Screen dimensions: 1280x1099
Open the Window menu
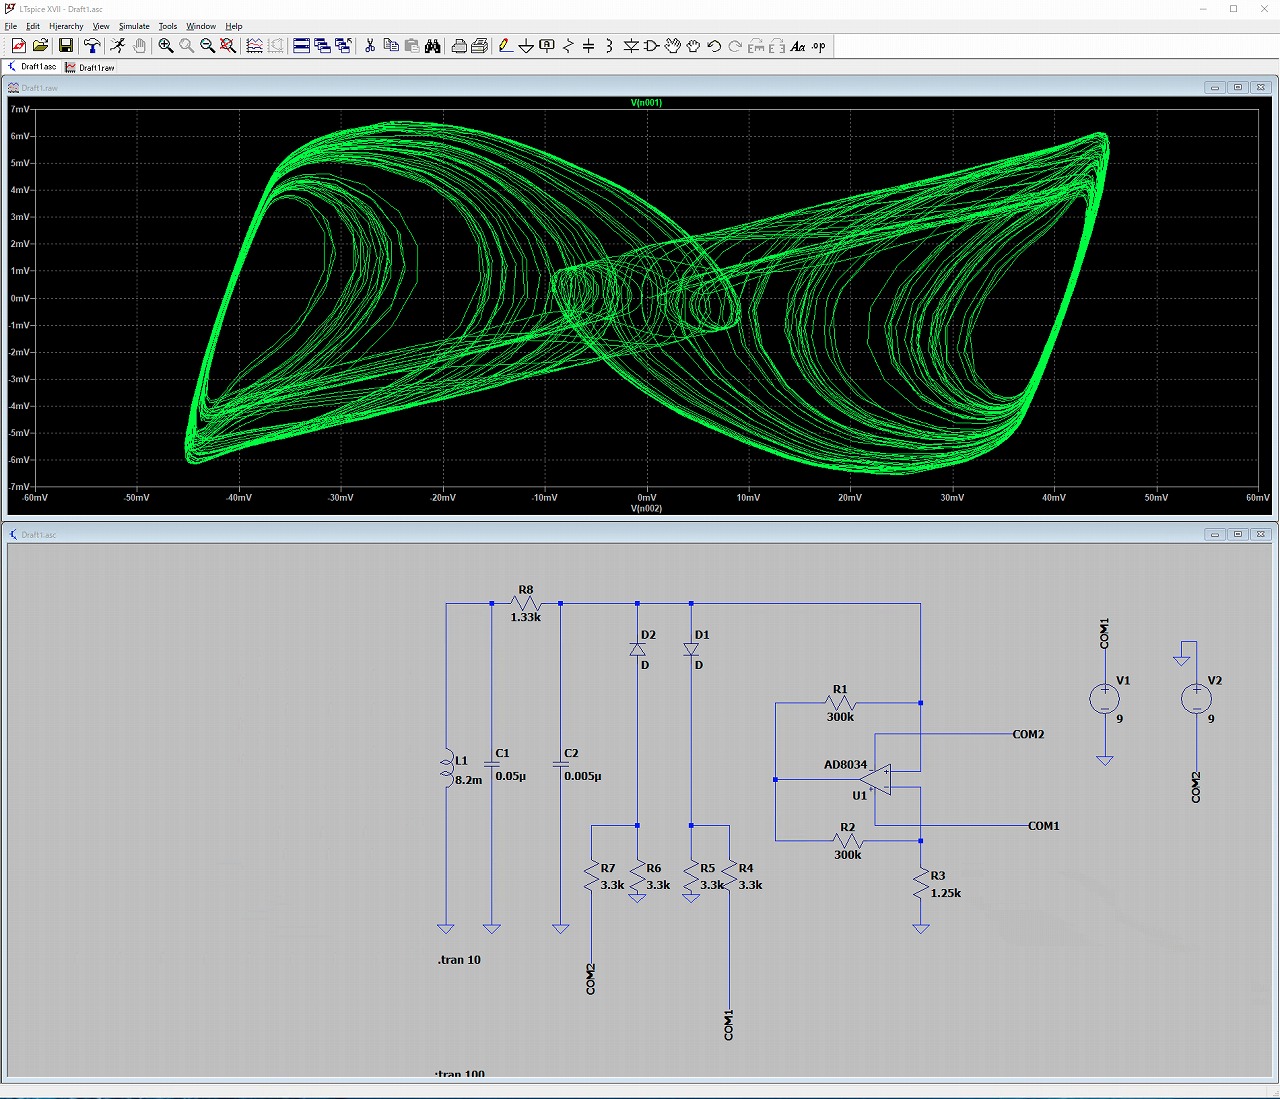coord(201,26)
